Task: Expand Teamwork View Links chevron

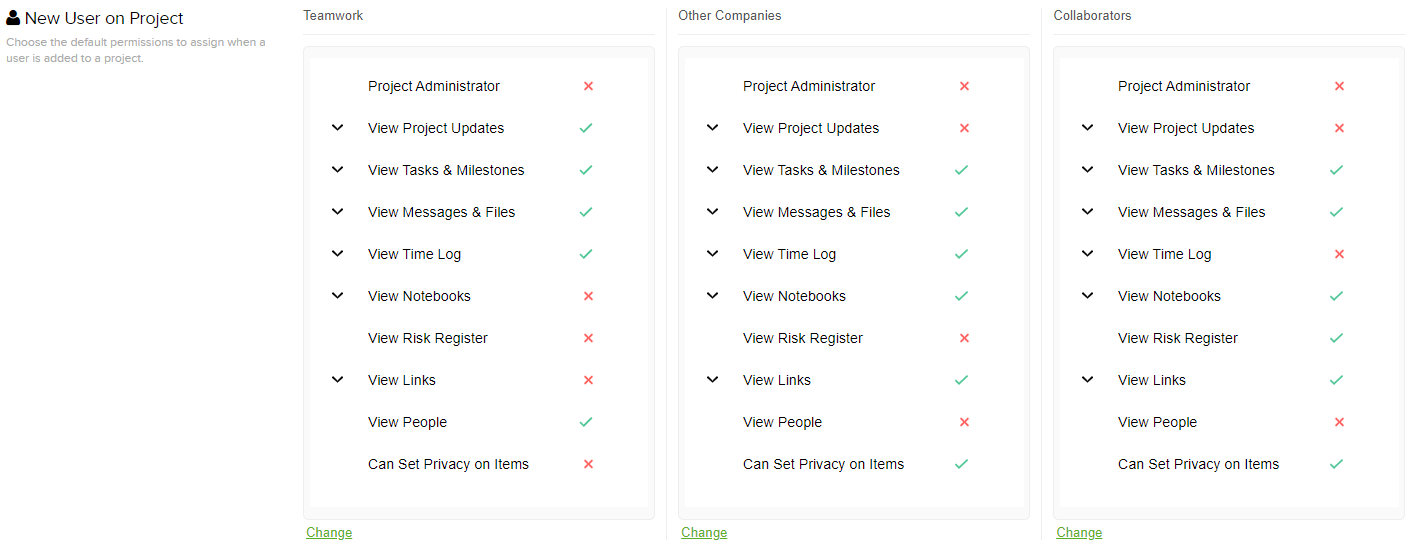Action: click(x=338, y=380)
